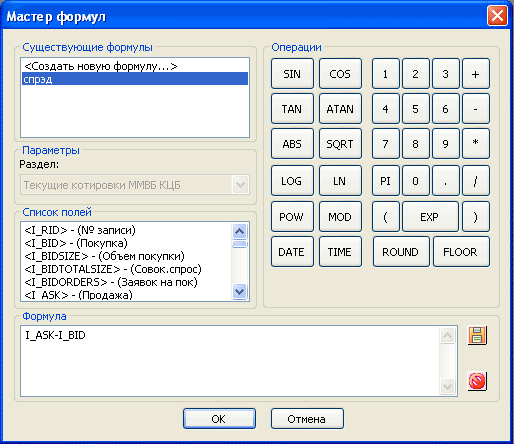The width and height of the screenshot is (514, 445).
Task: Delete the formula with the red prohibition icon
Action: pos(477,381)
